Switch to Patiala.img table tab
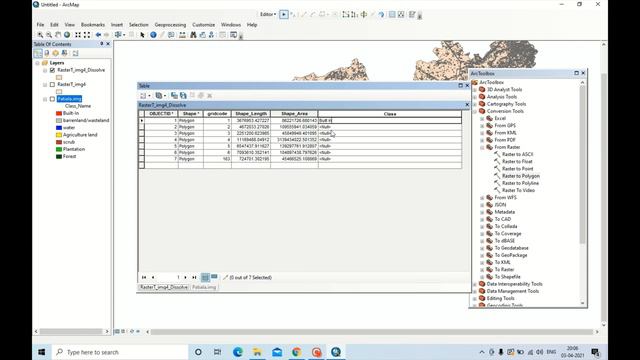 click(x=204, y=287)
